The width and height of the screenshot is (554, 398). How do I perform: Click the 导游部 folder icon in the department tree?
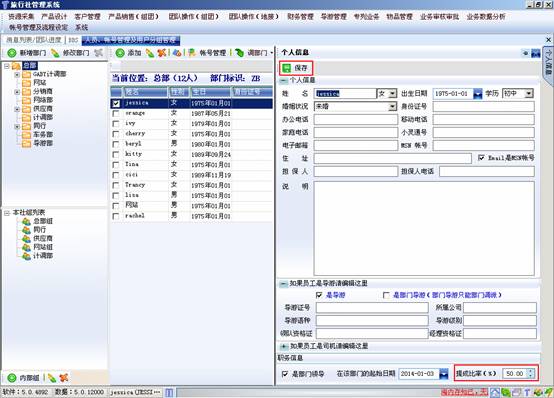pos(26,144)
